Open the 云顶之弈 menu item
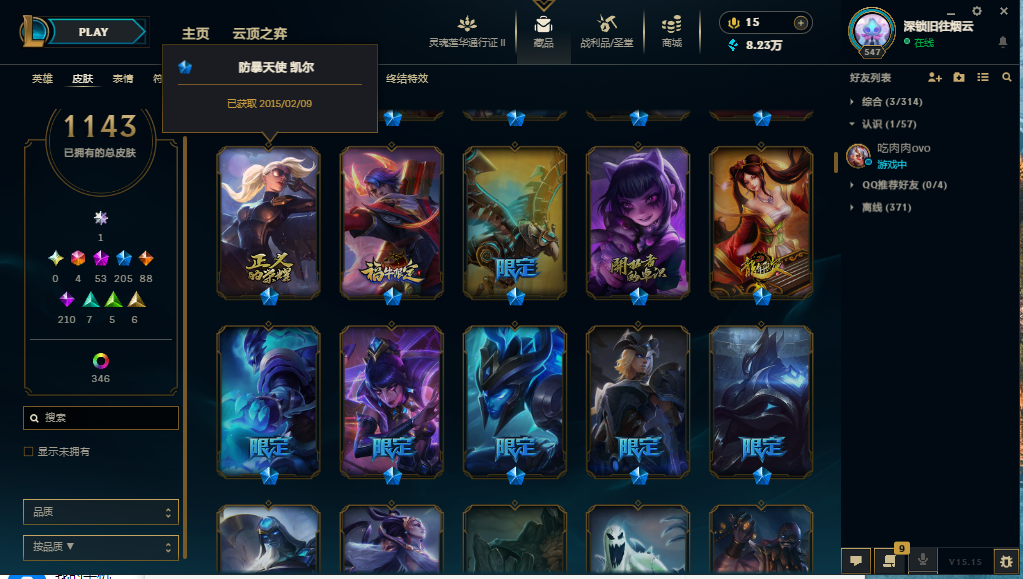This screenshot has height=579, width=1023. [260, 33]
